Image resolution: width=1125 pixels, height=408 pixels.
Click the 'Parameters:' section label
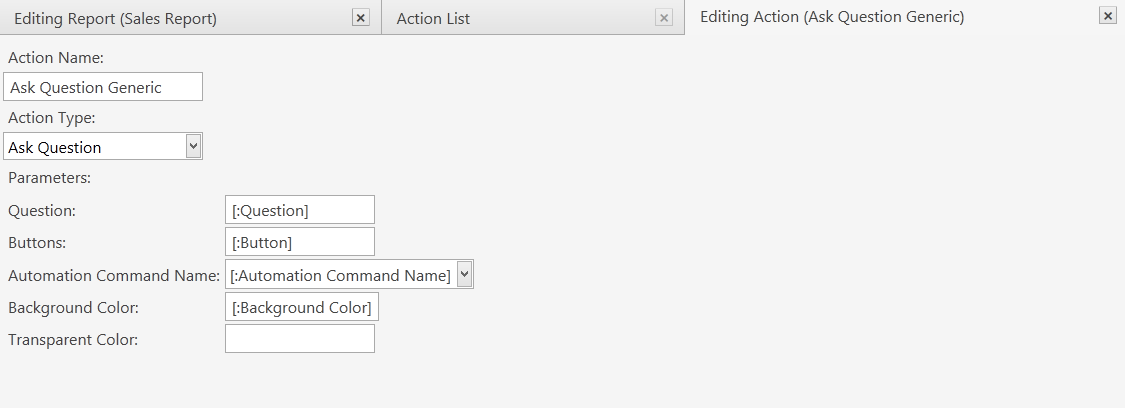click(50, 178)
